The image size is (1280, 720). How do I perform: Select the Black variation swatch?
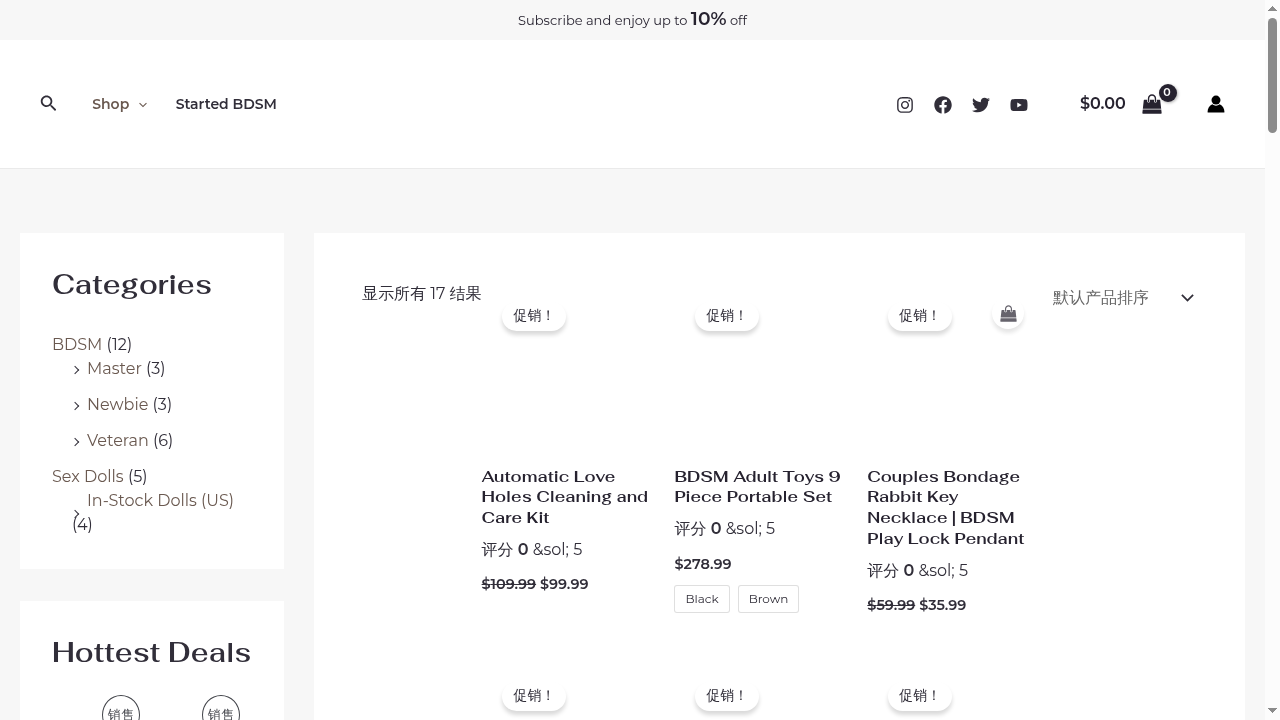point(702,599)
